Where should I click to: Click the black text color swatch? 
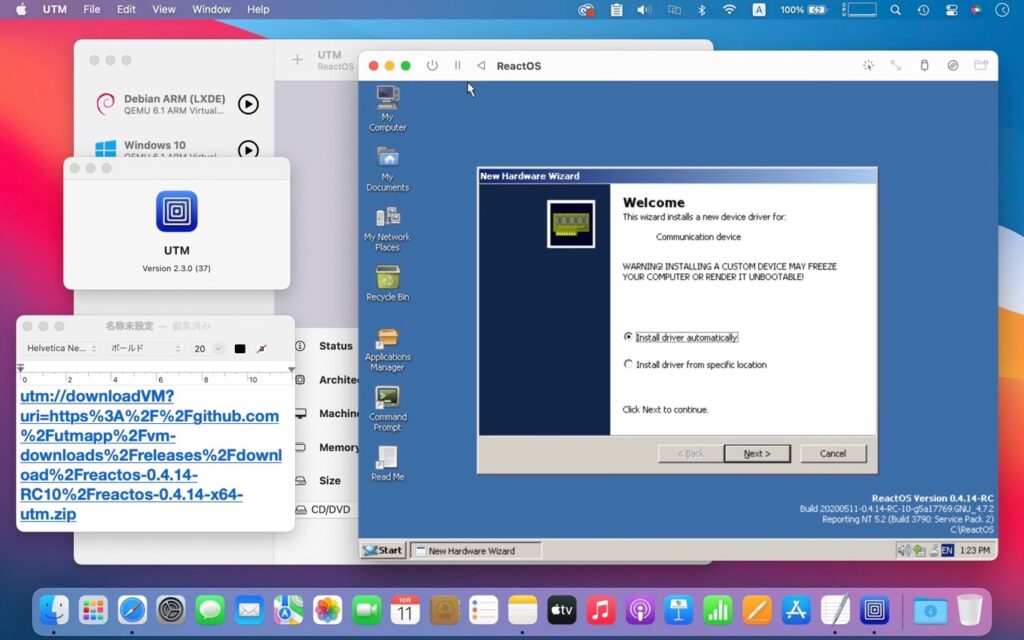[240, 349]
